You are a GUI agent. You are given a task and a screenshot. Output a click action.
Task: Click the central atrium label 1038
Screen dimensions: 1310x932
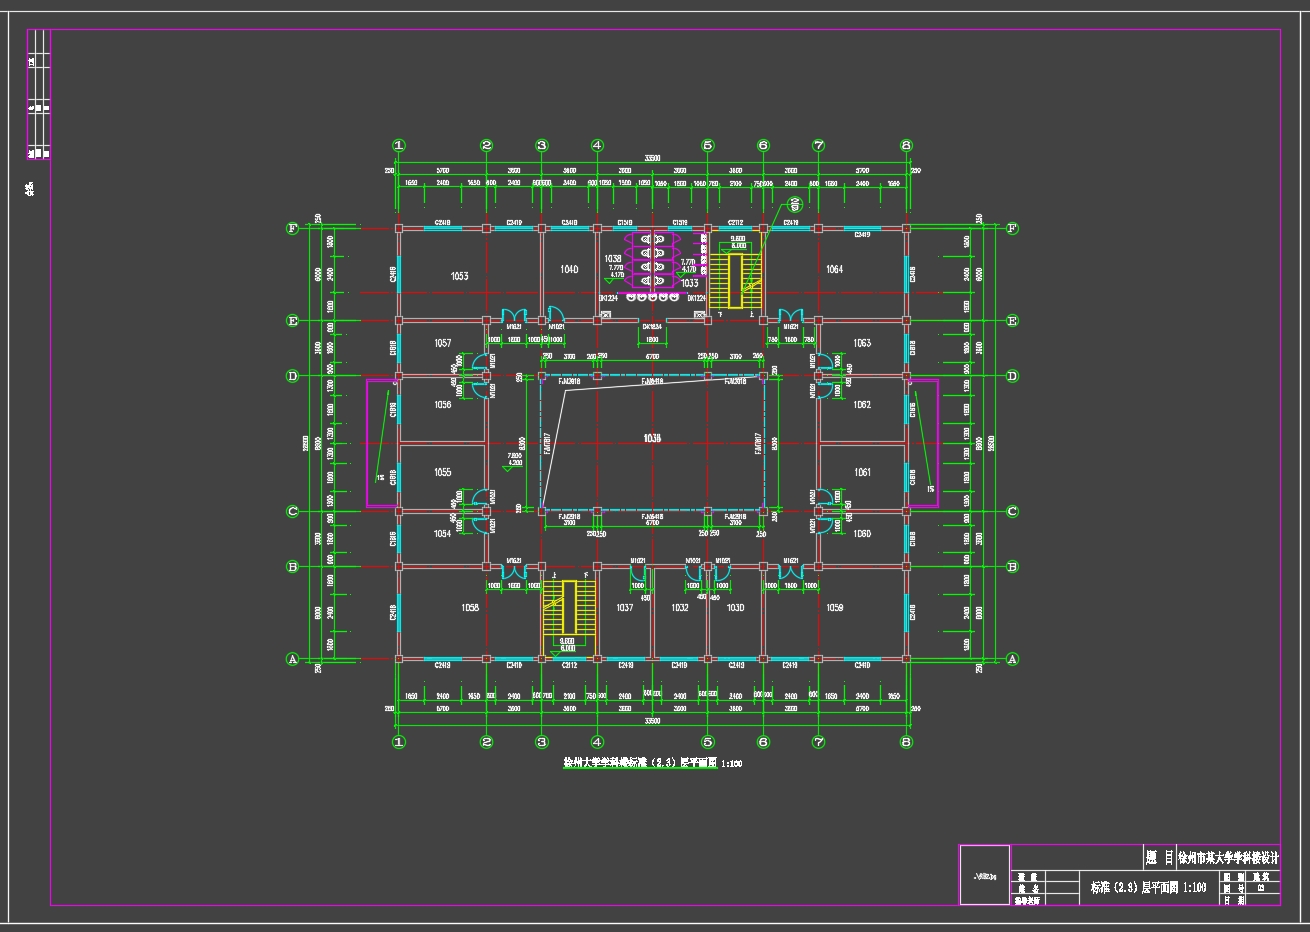652,439
